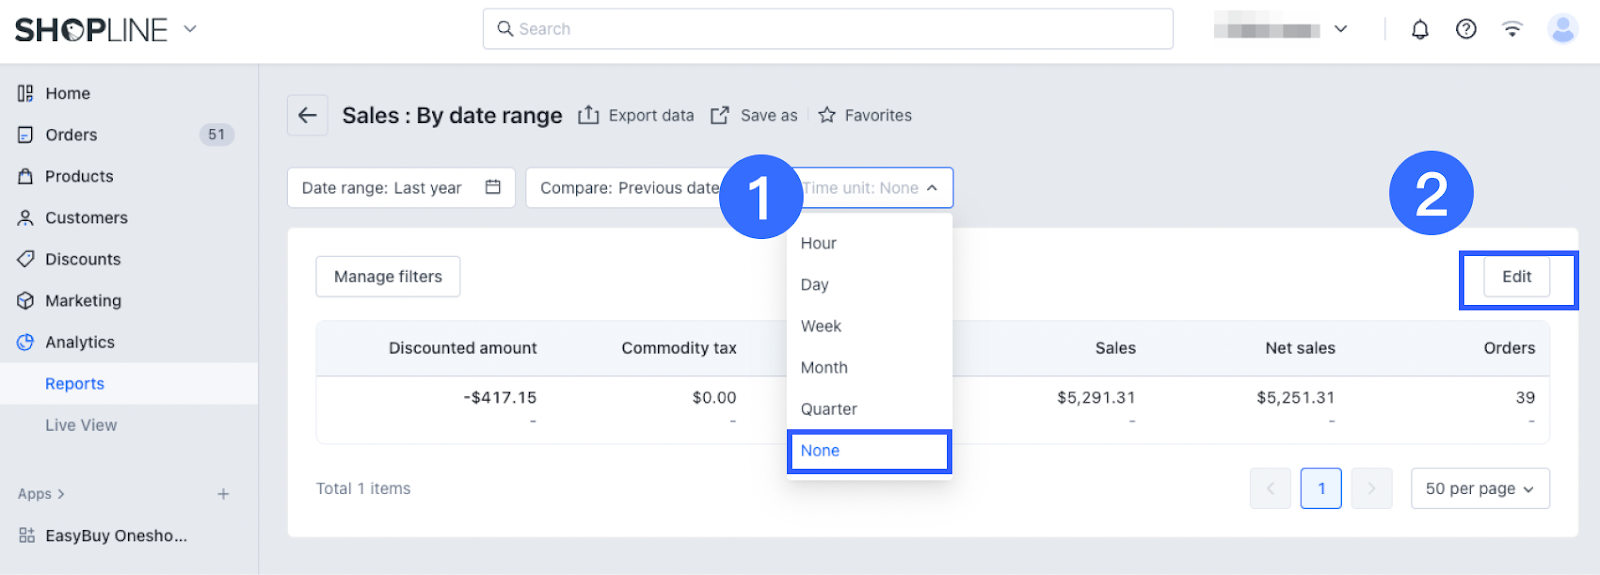This screenshot has height=575, width=1600.
Task: Click the Export data icon
Action: click(x=589, y=116)
